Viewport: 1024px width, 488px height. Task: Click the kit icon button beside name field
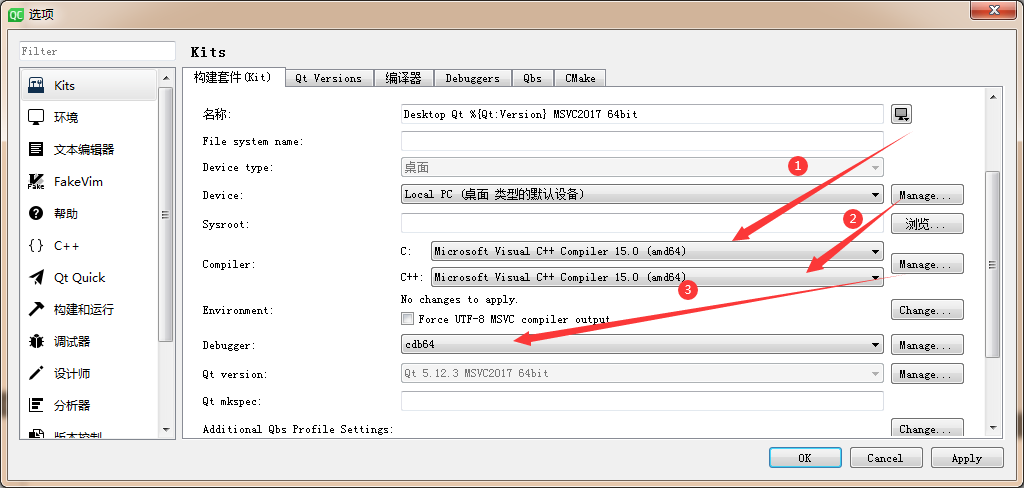(x=901, y=114)
